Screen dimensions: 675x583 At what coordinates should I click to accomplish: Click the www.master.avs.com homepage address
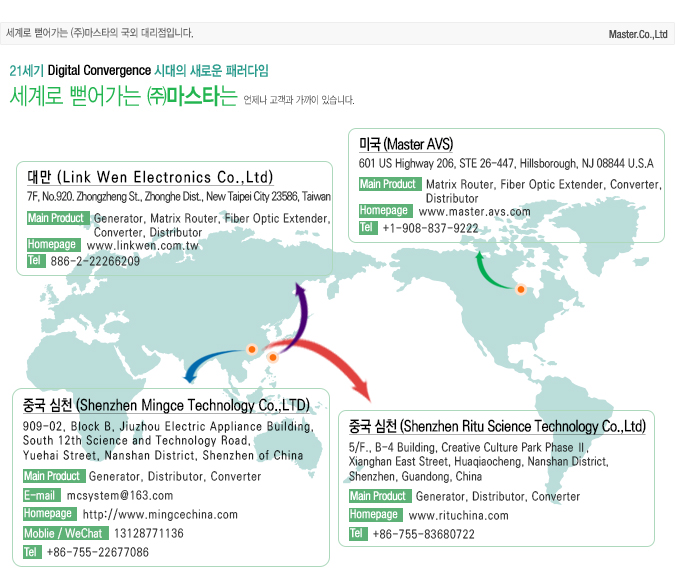click(474, 211)
